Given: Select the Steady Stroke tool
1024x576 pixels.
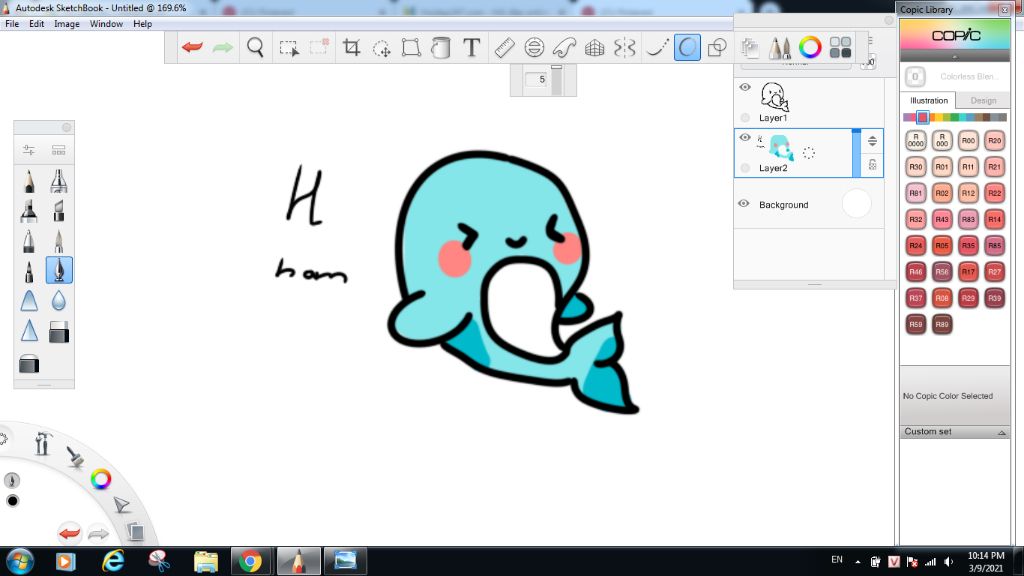Looking at the screenshot, I should click(657, 48).
